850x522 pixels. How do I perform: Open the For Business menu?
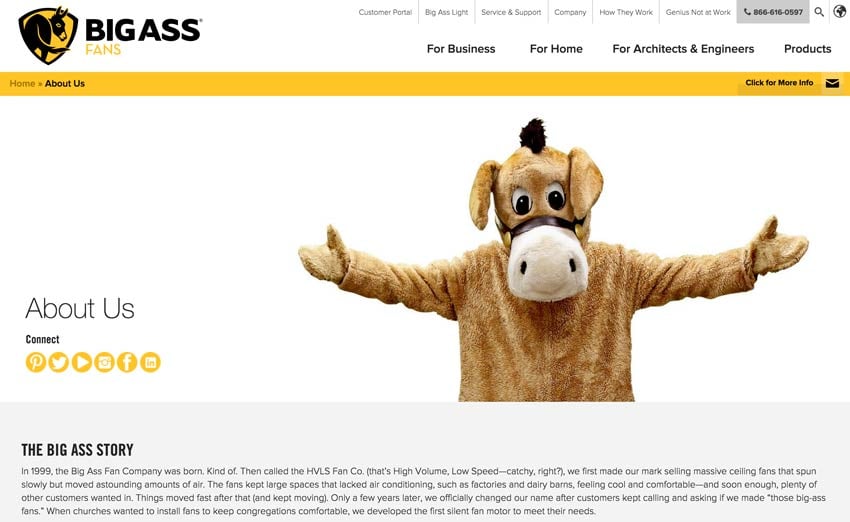(461, 49)
